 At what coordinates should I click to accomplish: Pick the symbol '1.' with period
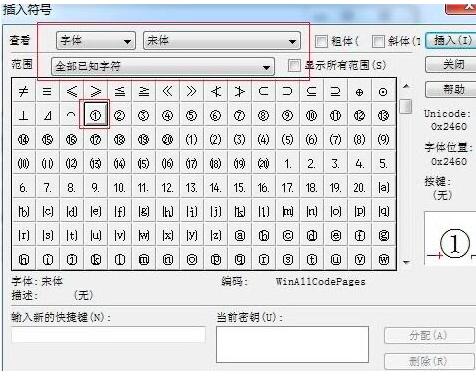click(x=287, y=163)
